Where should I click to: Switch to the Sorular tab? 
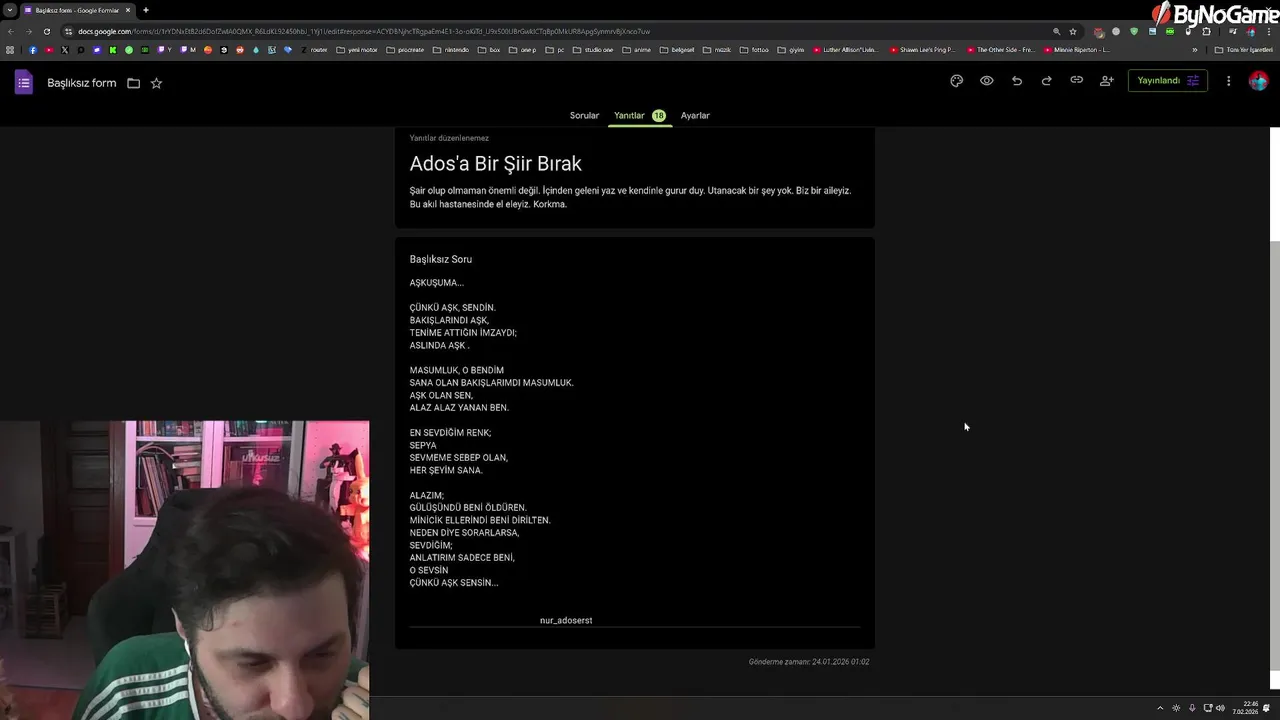(584, 115)
